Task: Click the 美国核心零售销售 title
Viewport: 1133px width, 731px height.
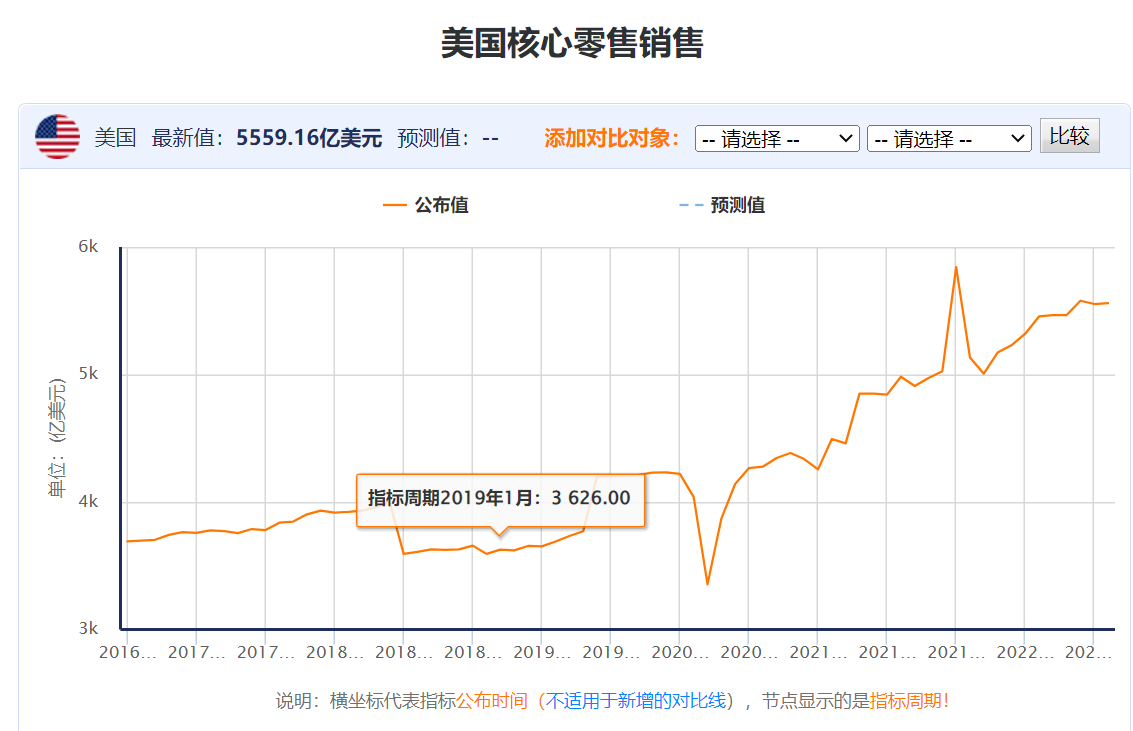Action: [x=566, y=42]
